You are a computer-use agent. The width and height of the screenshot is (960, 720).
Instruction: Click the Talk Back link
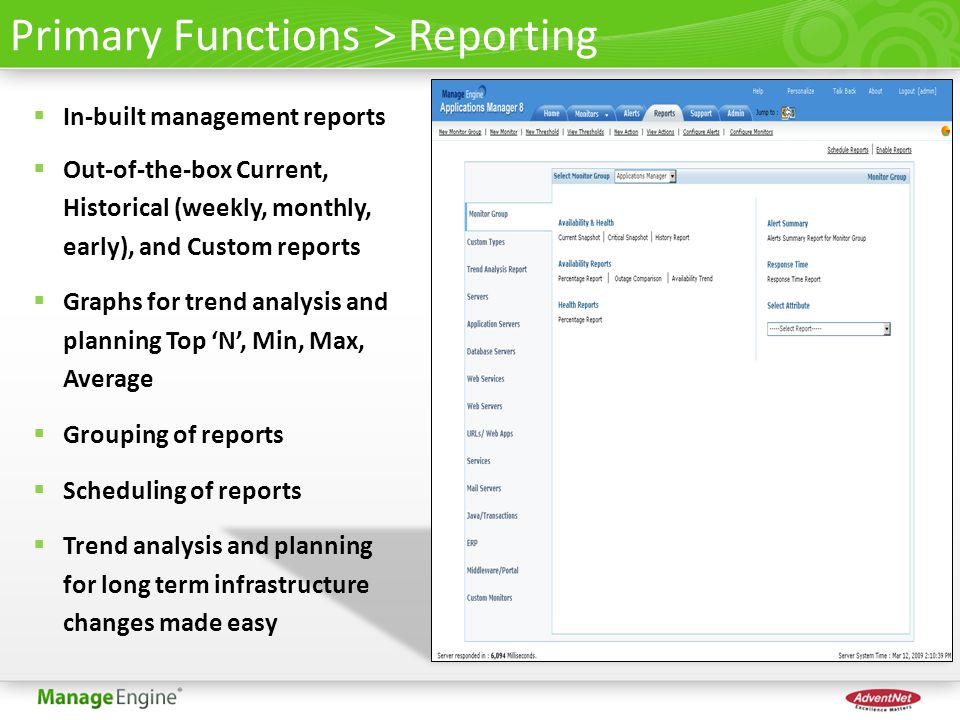[x=844, y=91]
